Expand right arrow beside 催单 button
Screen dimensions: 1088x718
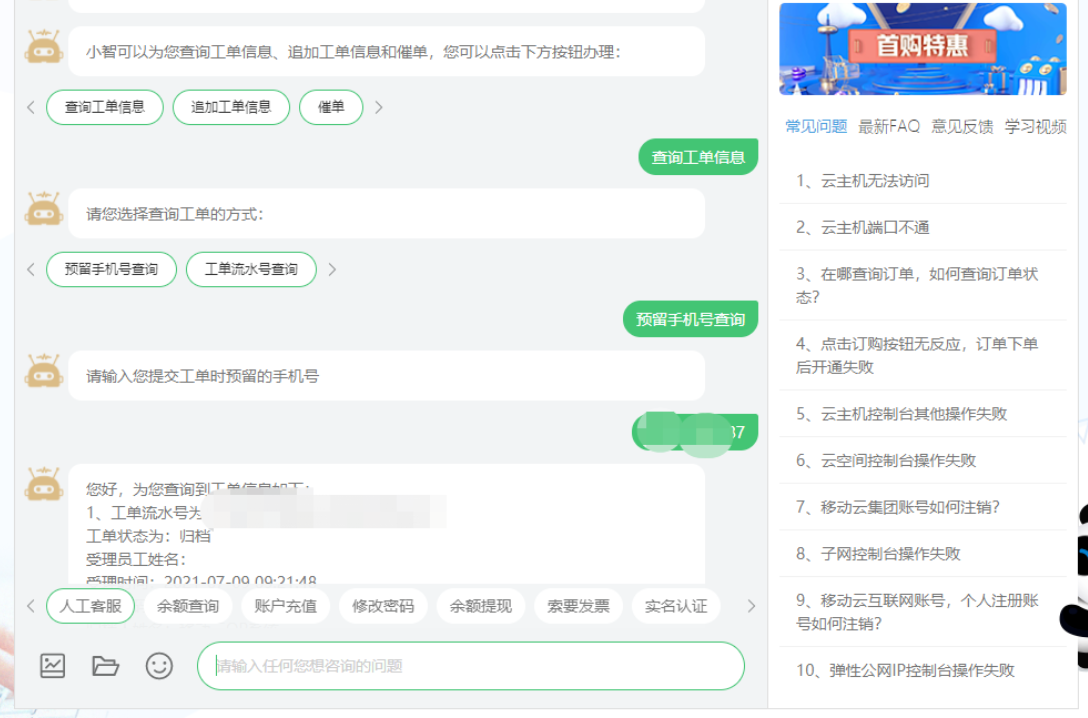(x=378, y=107)
